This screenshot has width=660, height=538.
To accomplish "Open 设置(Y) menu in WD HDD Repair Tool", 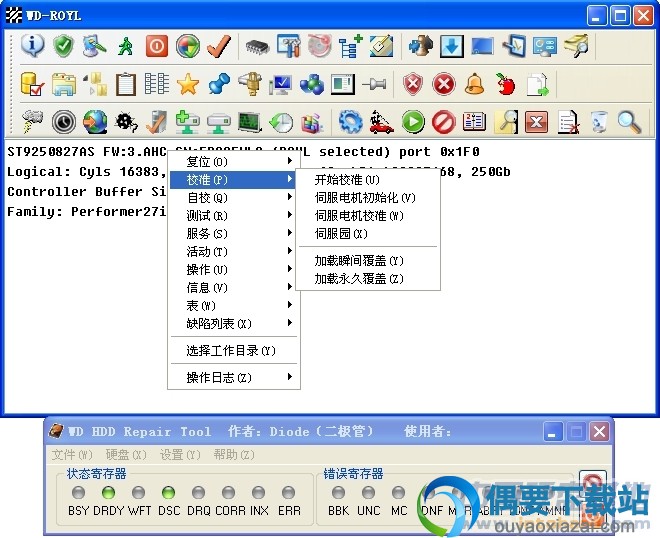I will tap(180, 455).
